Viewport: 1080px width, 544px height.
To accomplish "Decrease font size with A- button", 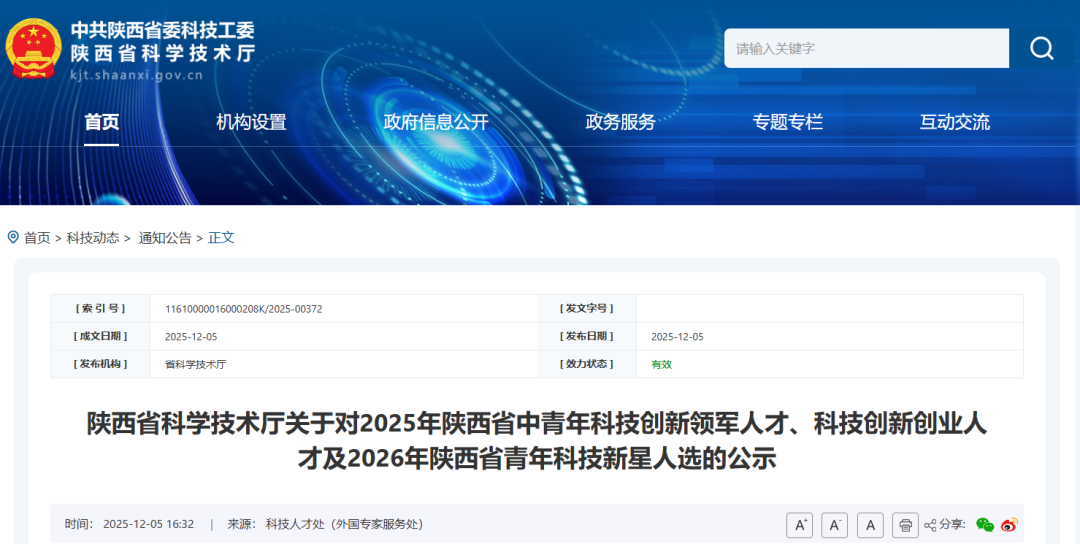I will click(834, 525).
